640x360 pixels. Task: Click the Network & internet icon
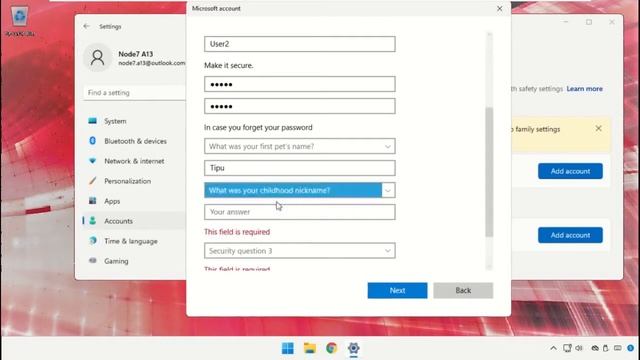(93, 161)
